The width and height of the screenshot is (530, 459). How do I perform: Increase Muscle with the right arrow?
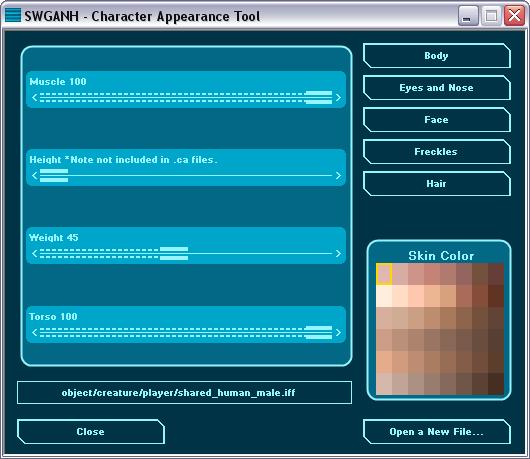[x=338, y=97]
